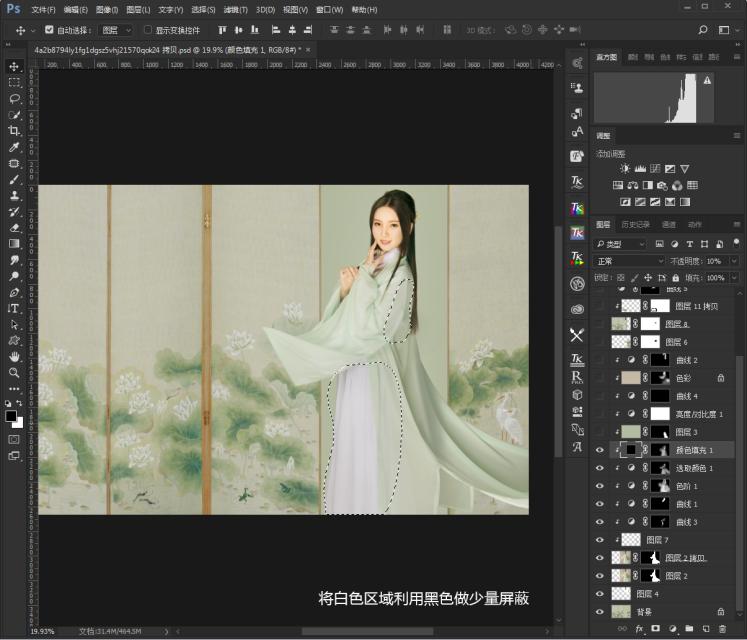The height and width of the screenshot is (640, 747).
Task: Select the Zoom tool
Action: (x=14, y=373)
